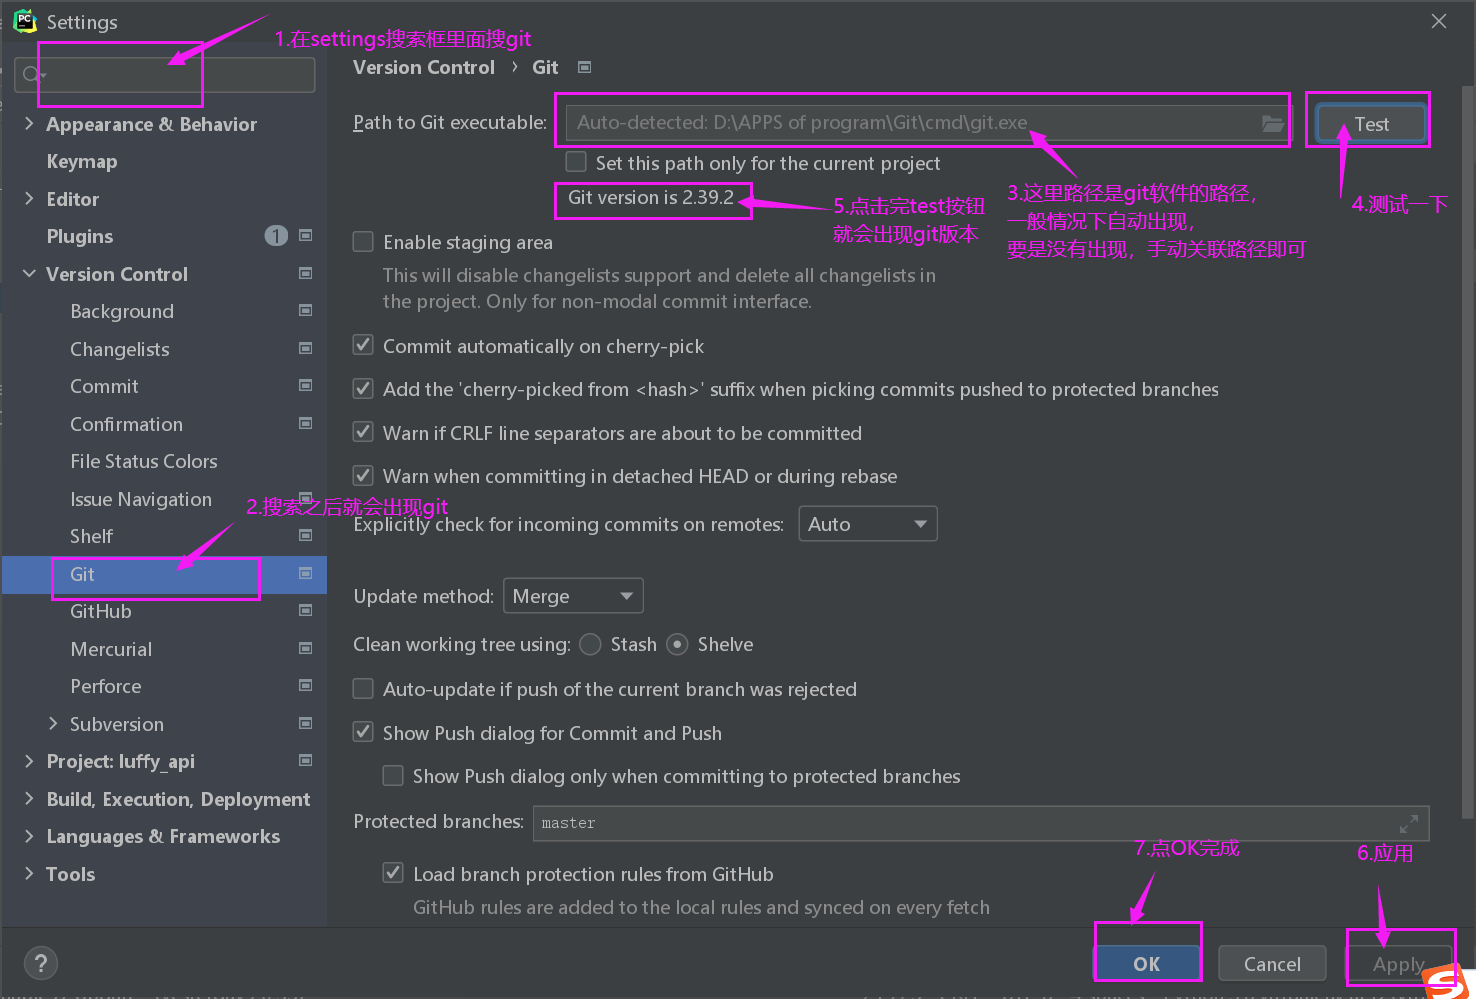Click the project settings icon on the Changelists row
Image resolution: width=1476 pixels, height=999 pixels.
[306, 348]
